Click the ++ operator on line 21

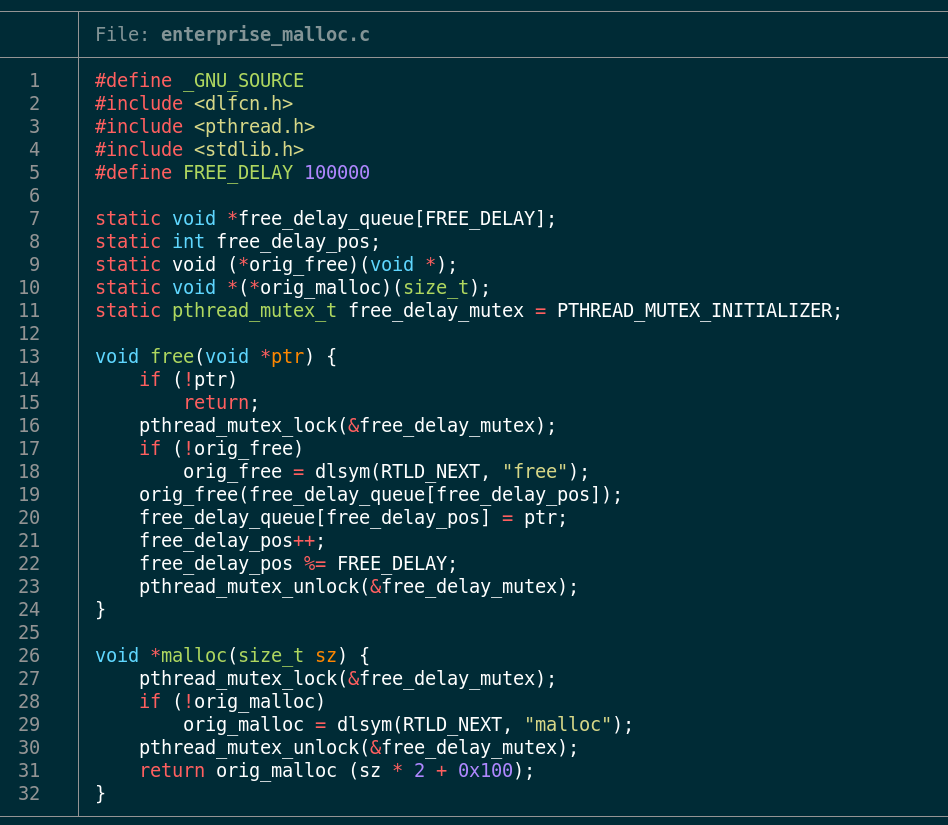click(x=304, y=541)
